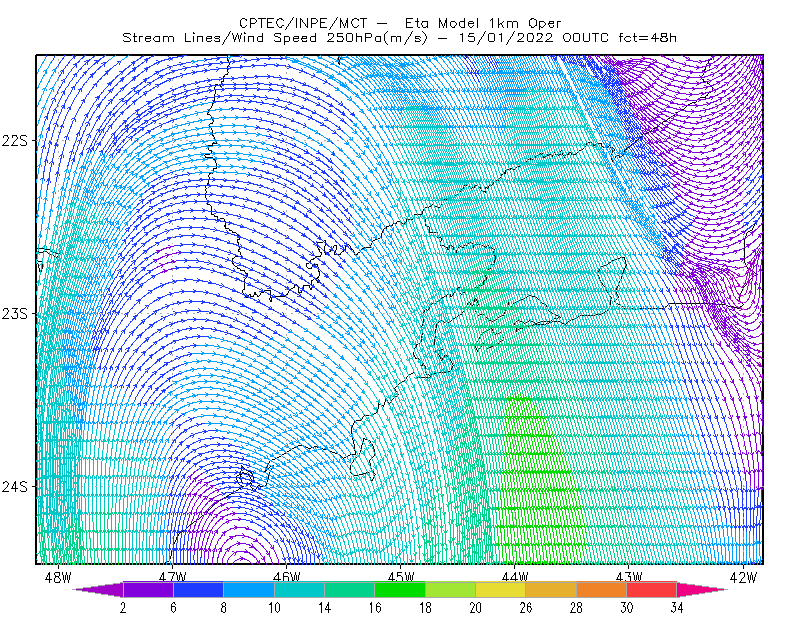Click colorbar value label "30"

tap(627, 608)
